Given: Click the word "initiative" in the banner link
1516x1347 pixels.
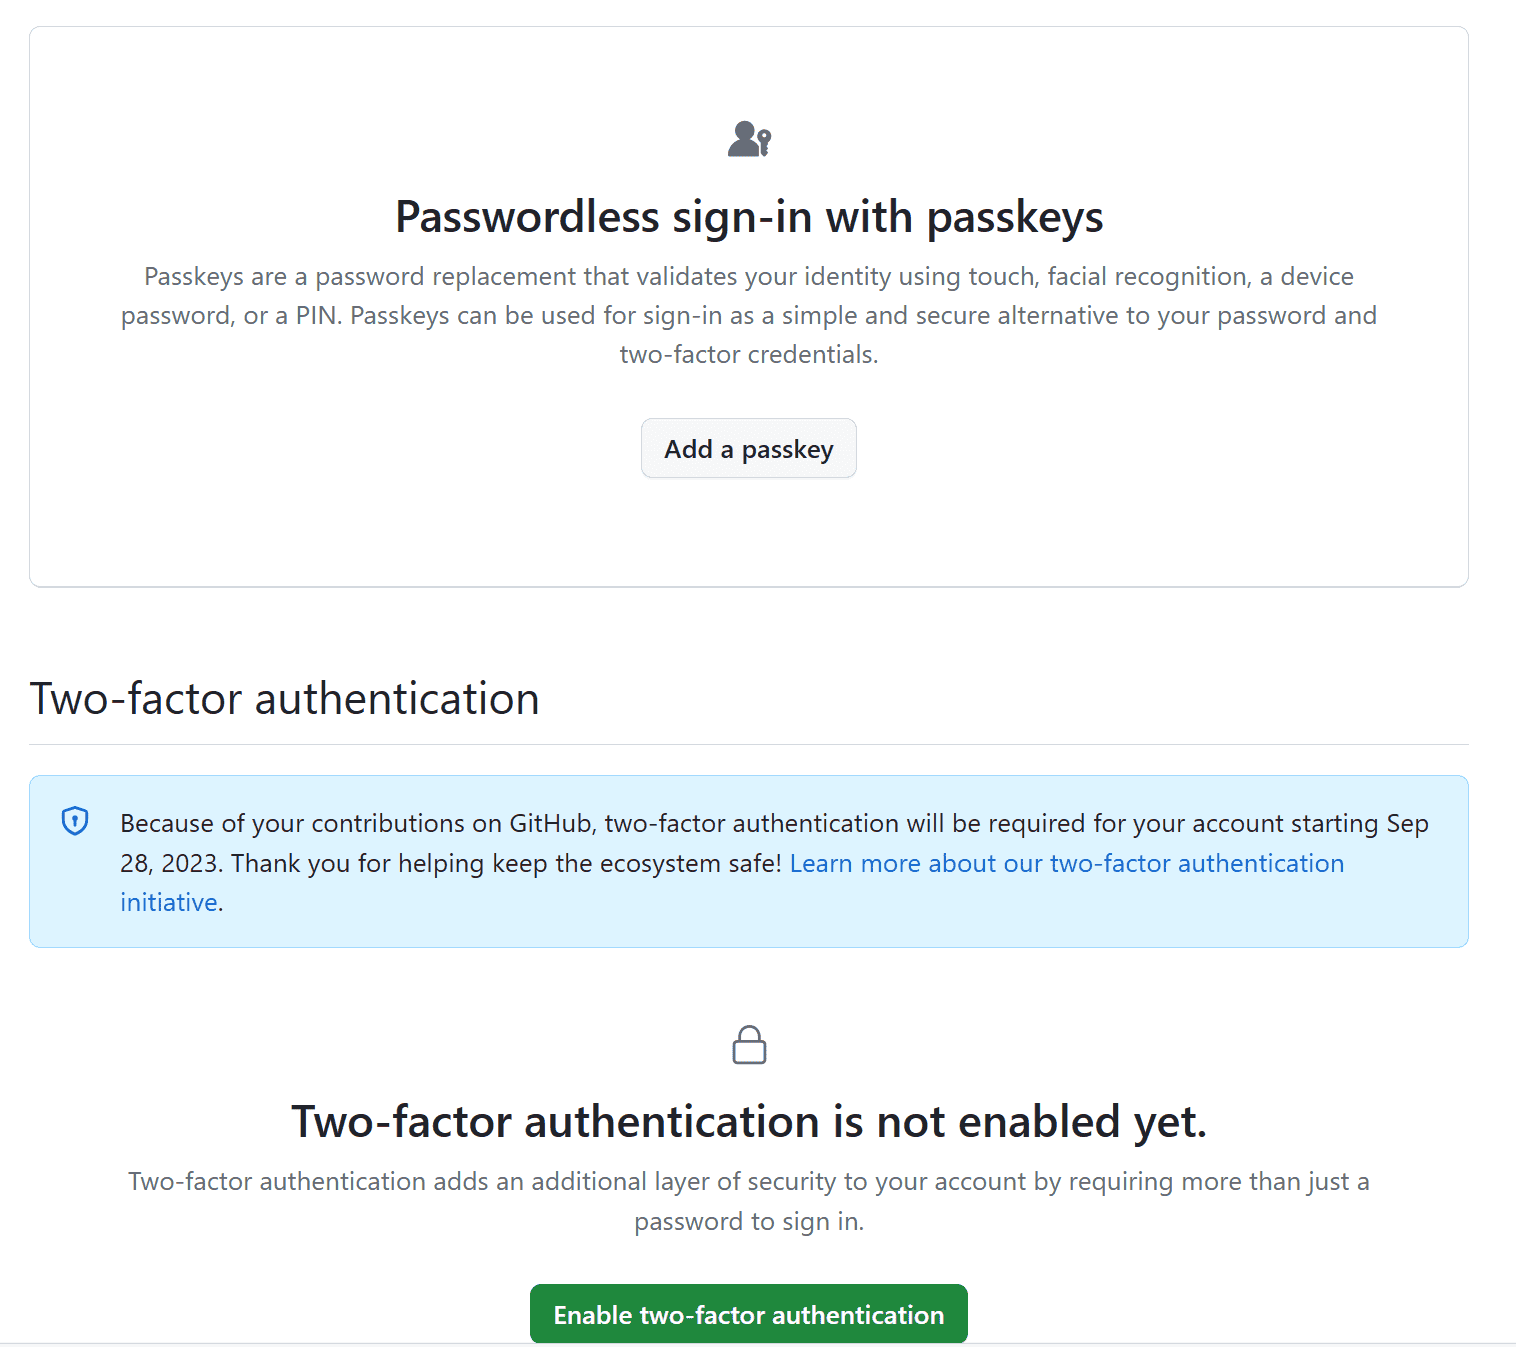Looking at the screenshot, I should tap(169, 902).
